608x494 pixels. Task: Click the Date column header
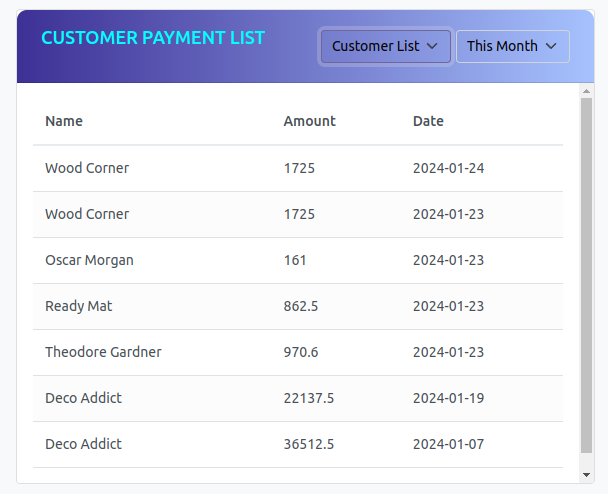click(428, 121)
